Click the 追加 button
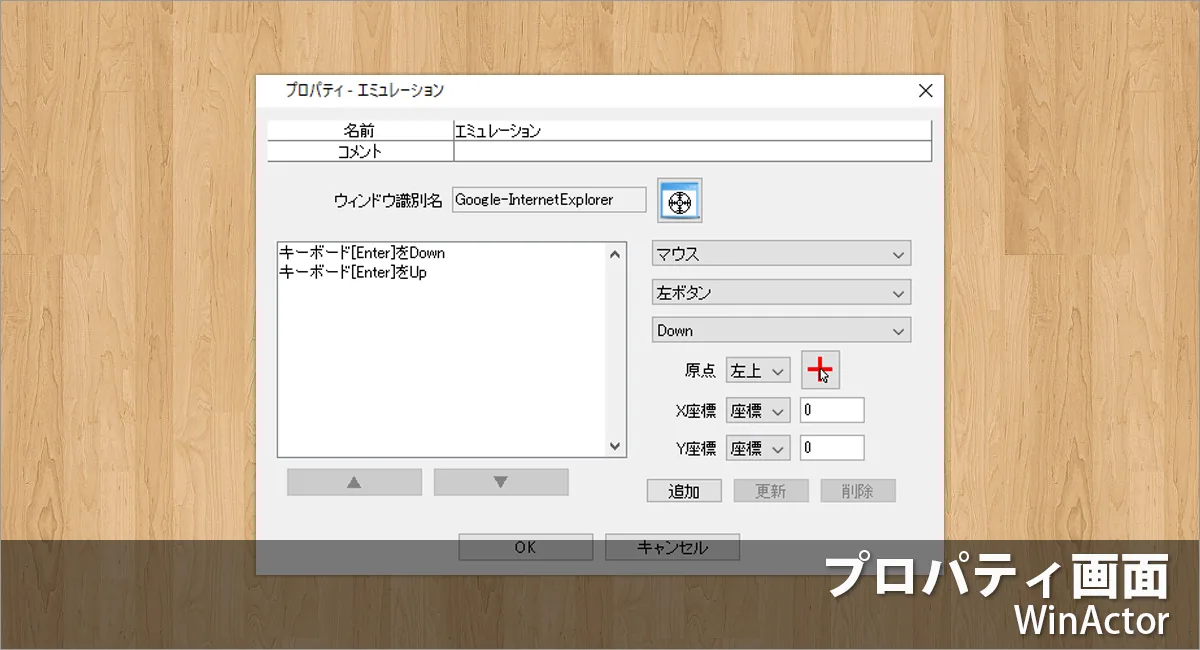Image resolution: width=1200 pixels, height=650 pixels. 684,491
